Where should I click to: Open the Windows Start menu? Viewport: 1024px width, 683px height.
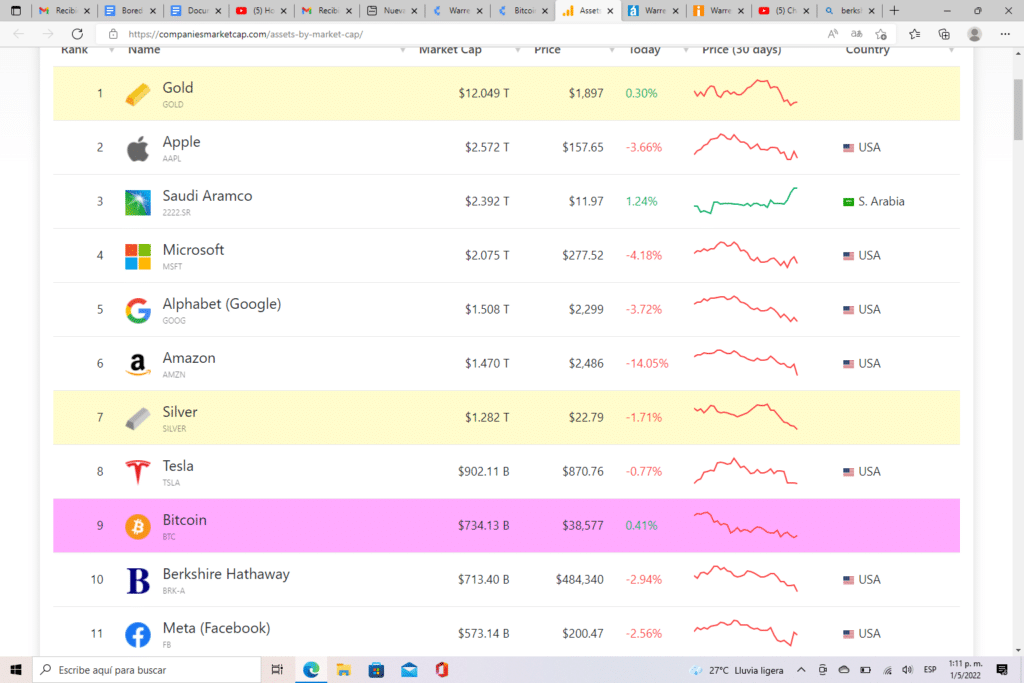[x=16, y=670]
